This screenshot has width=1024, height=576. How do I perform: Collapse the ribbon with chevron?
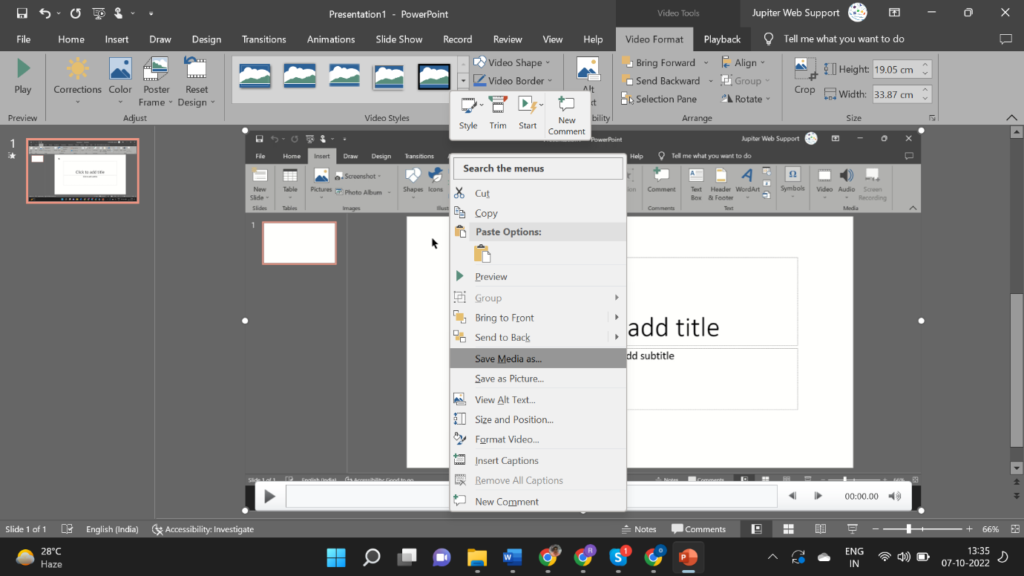click(1012, 118)
